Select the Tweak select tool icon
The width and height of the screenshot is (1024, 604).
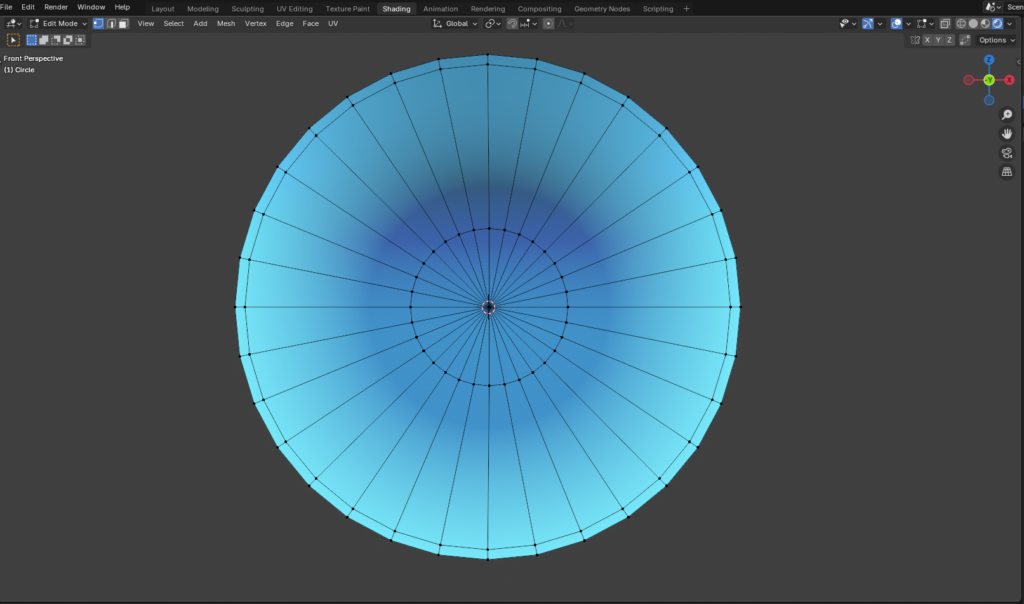point(13,40)
